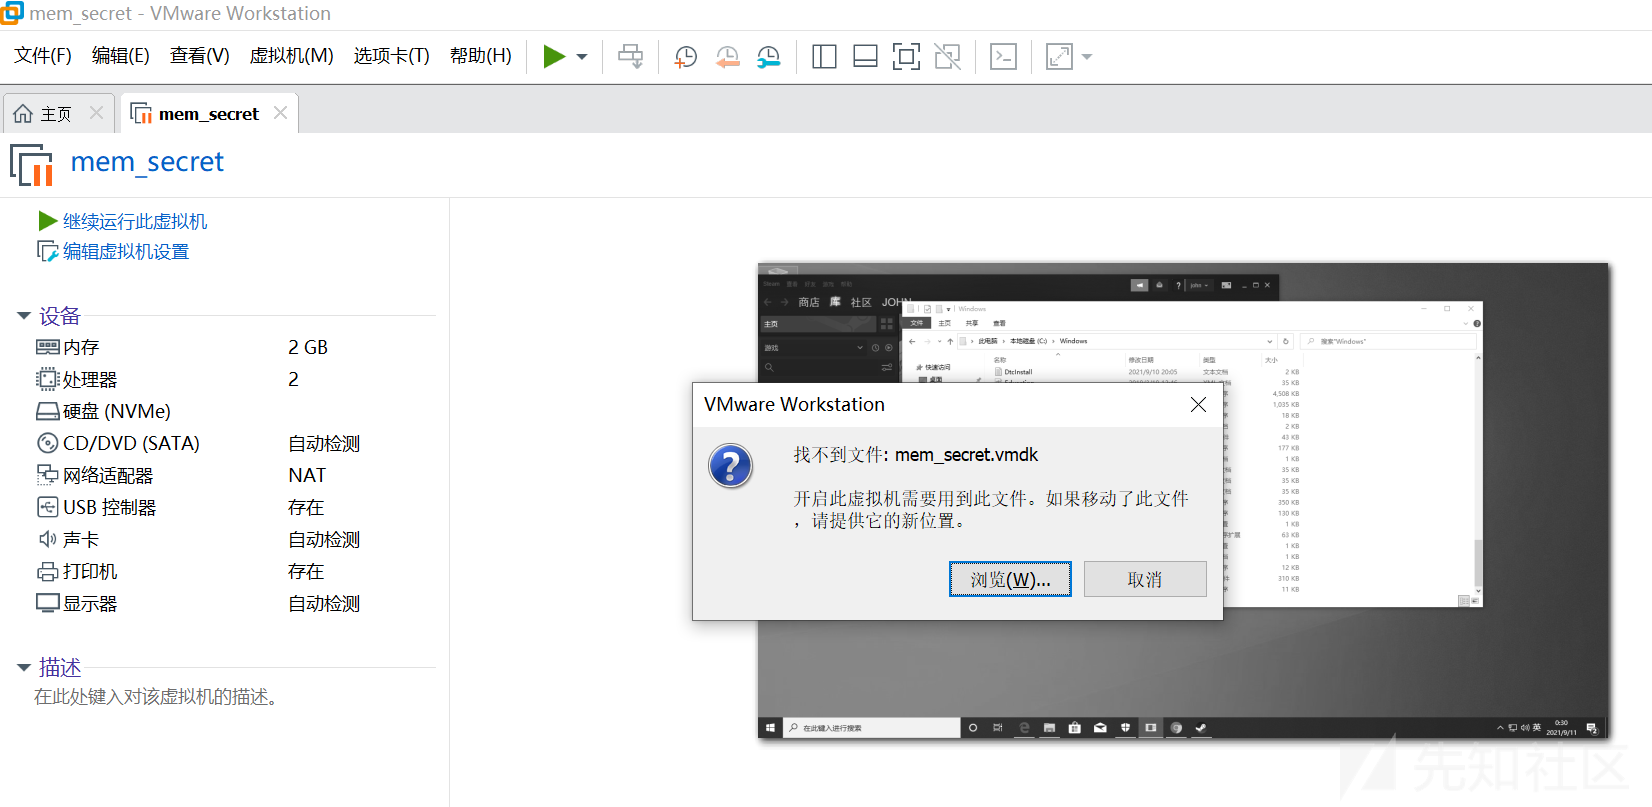Select the 网络适配器 row label
This screenshot has width=1652, height=807.
click(x=108, y=475)
